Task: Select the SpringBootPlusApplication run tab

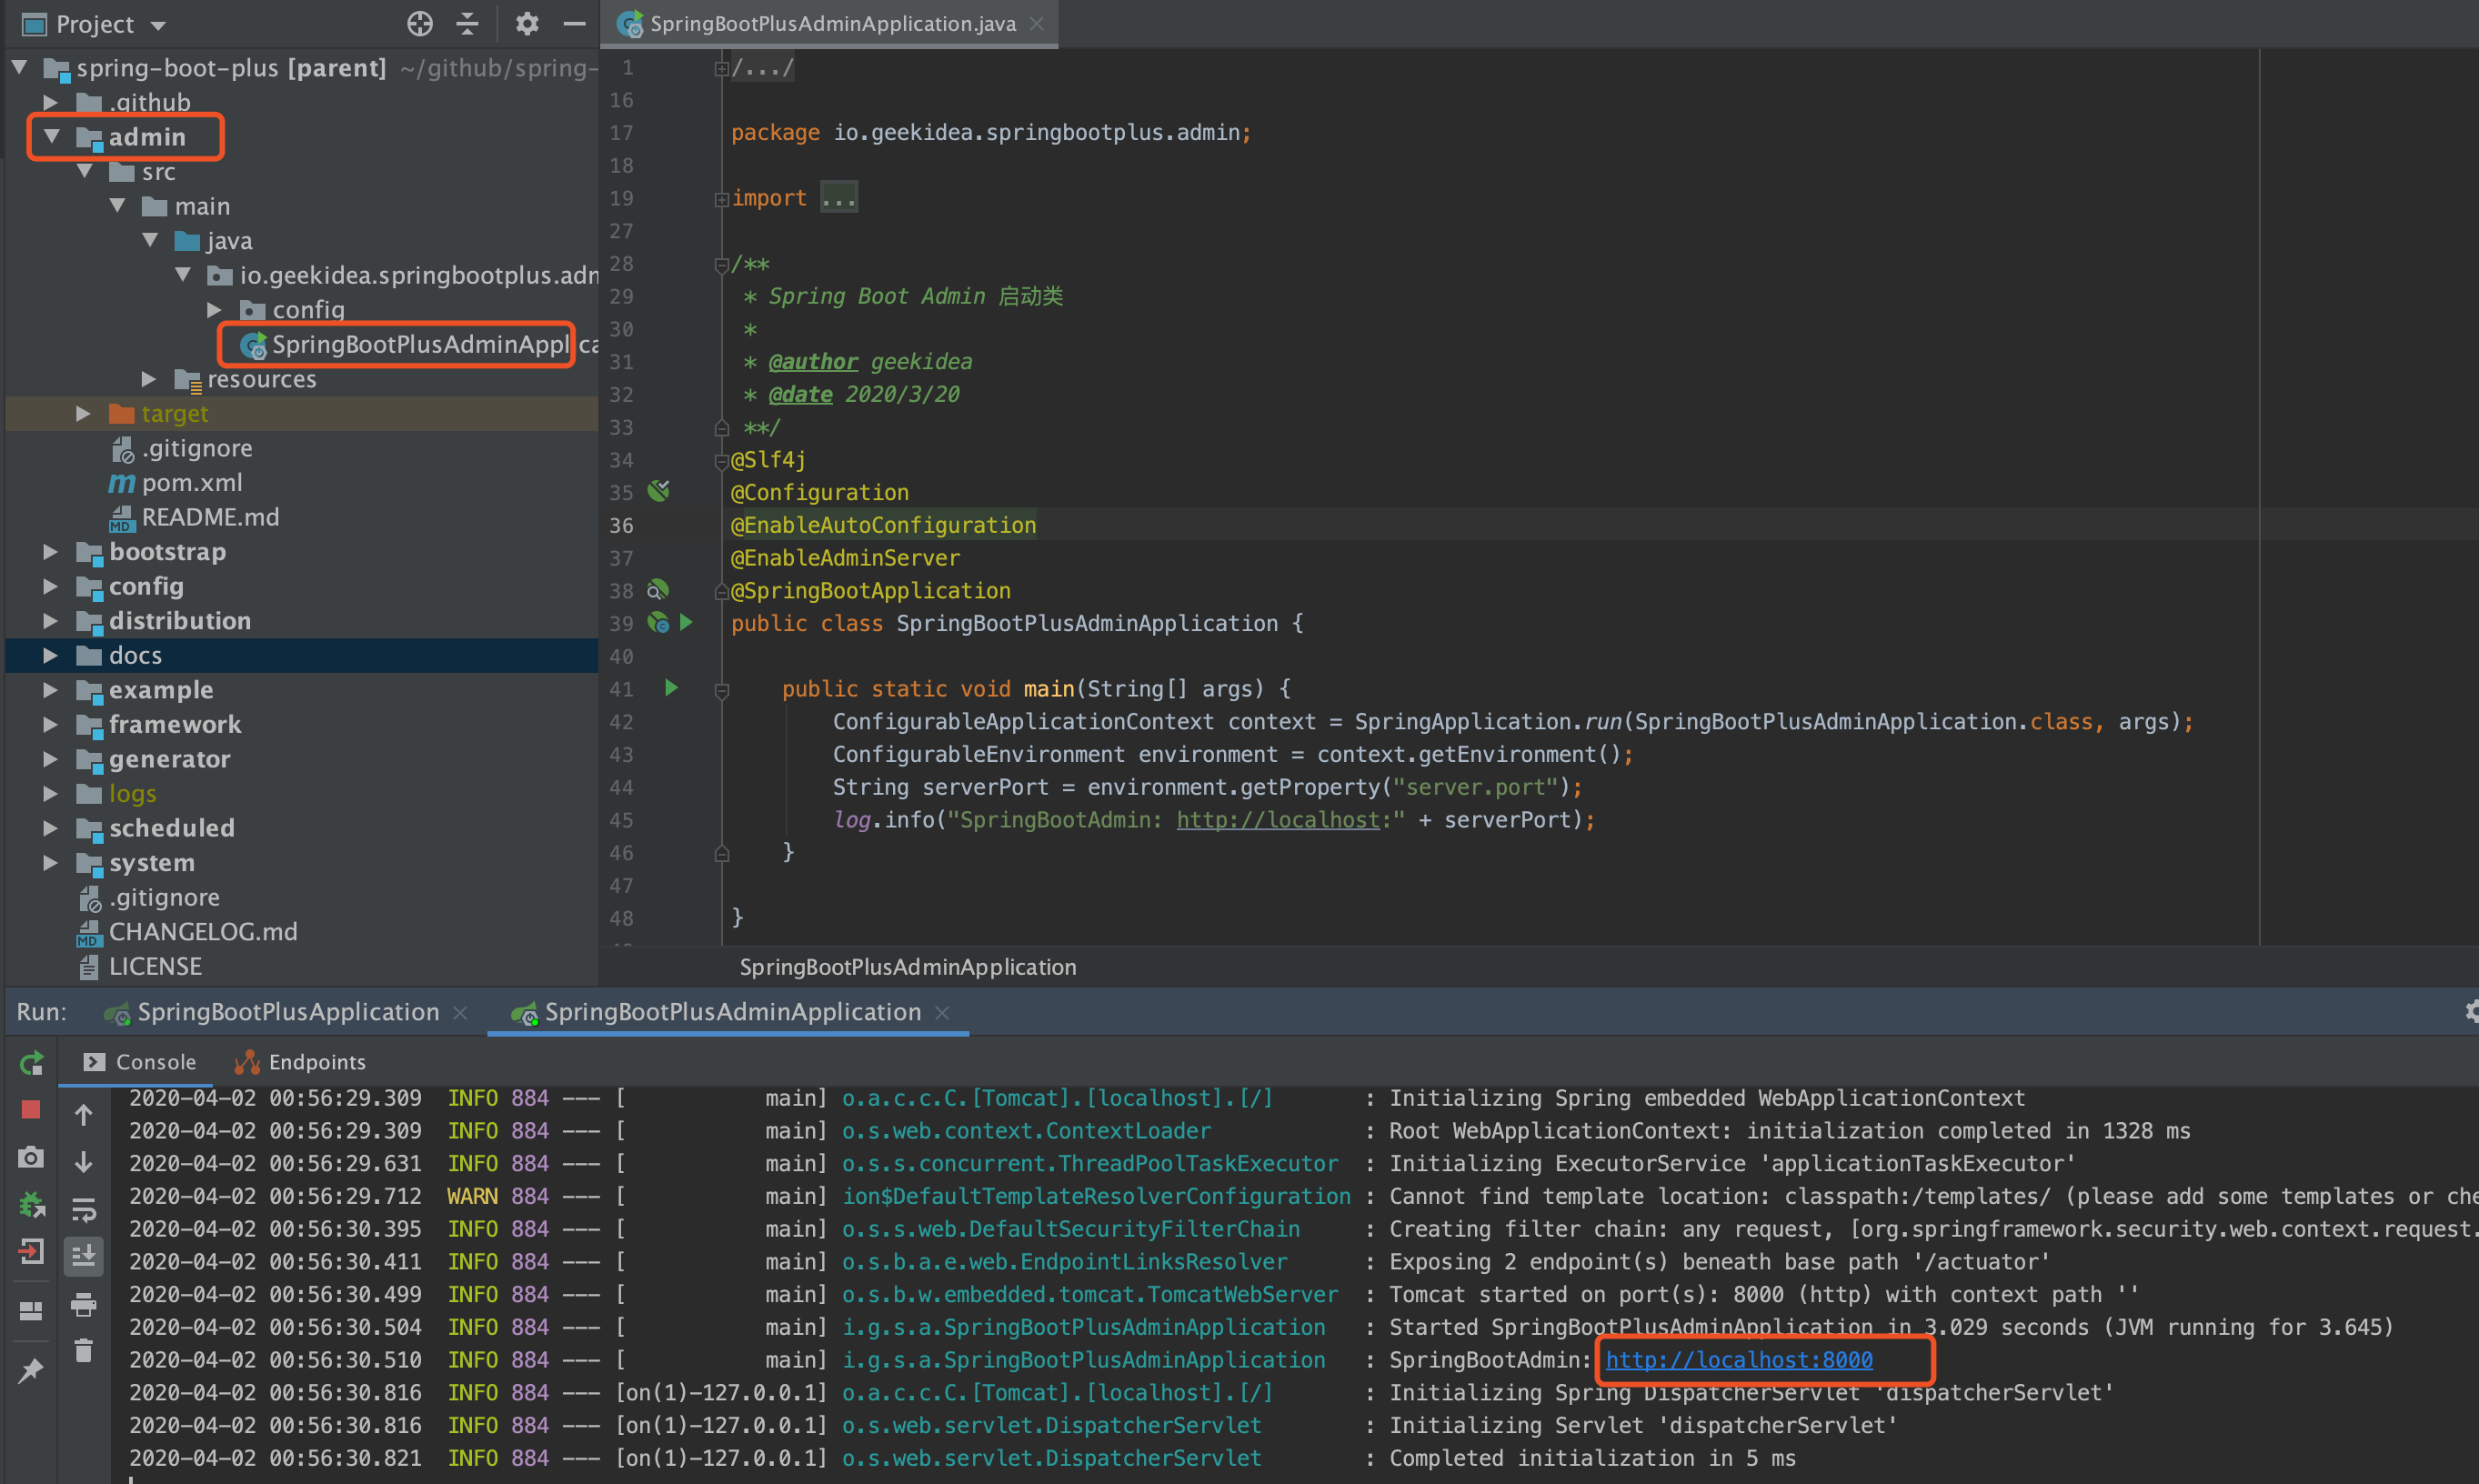Action: click(287, 1011)
